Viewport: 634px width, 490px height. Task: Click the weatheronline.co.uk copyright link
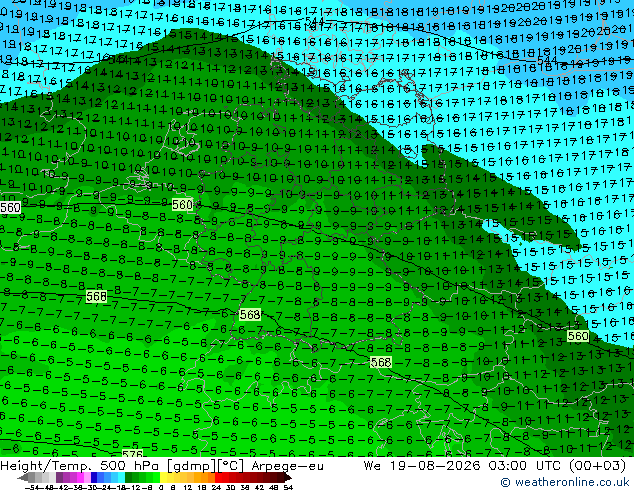564,482
